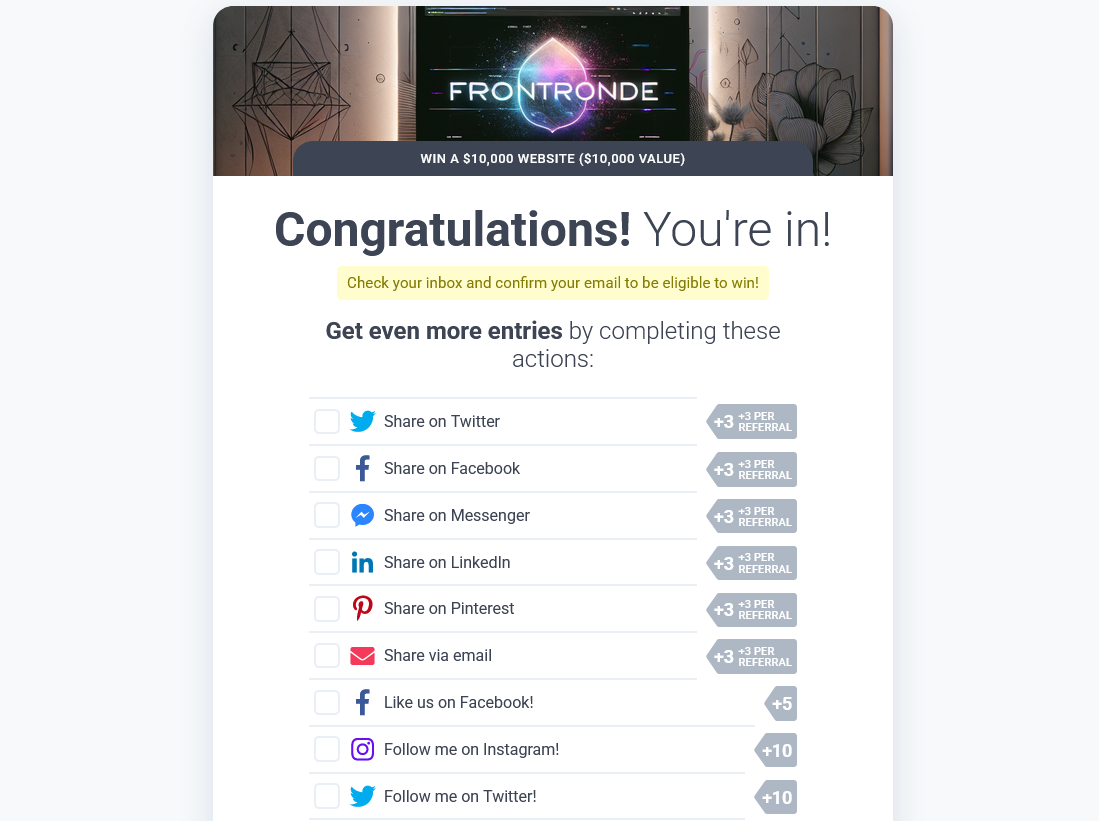Select the Share on Messenger action

click(x=456, y=516)
